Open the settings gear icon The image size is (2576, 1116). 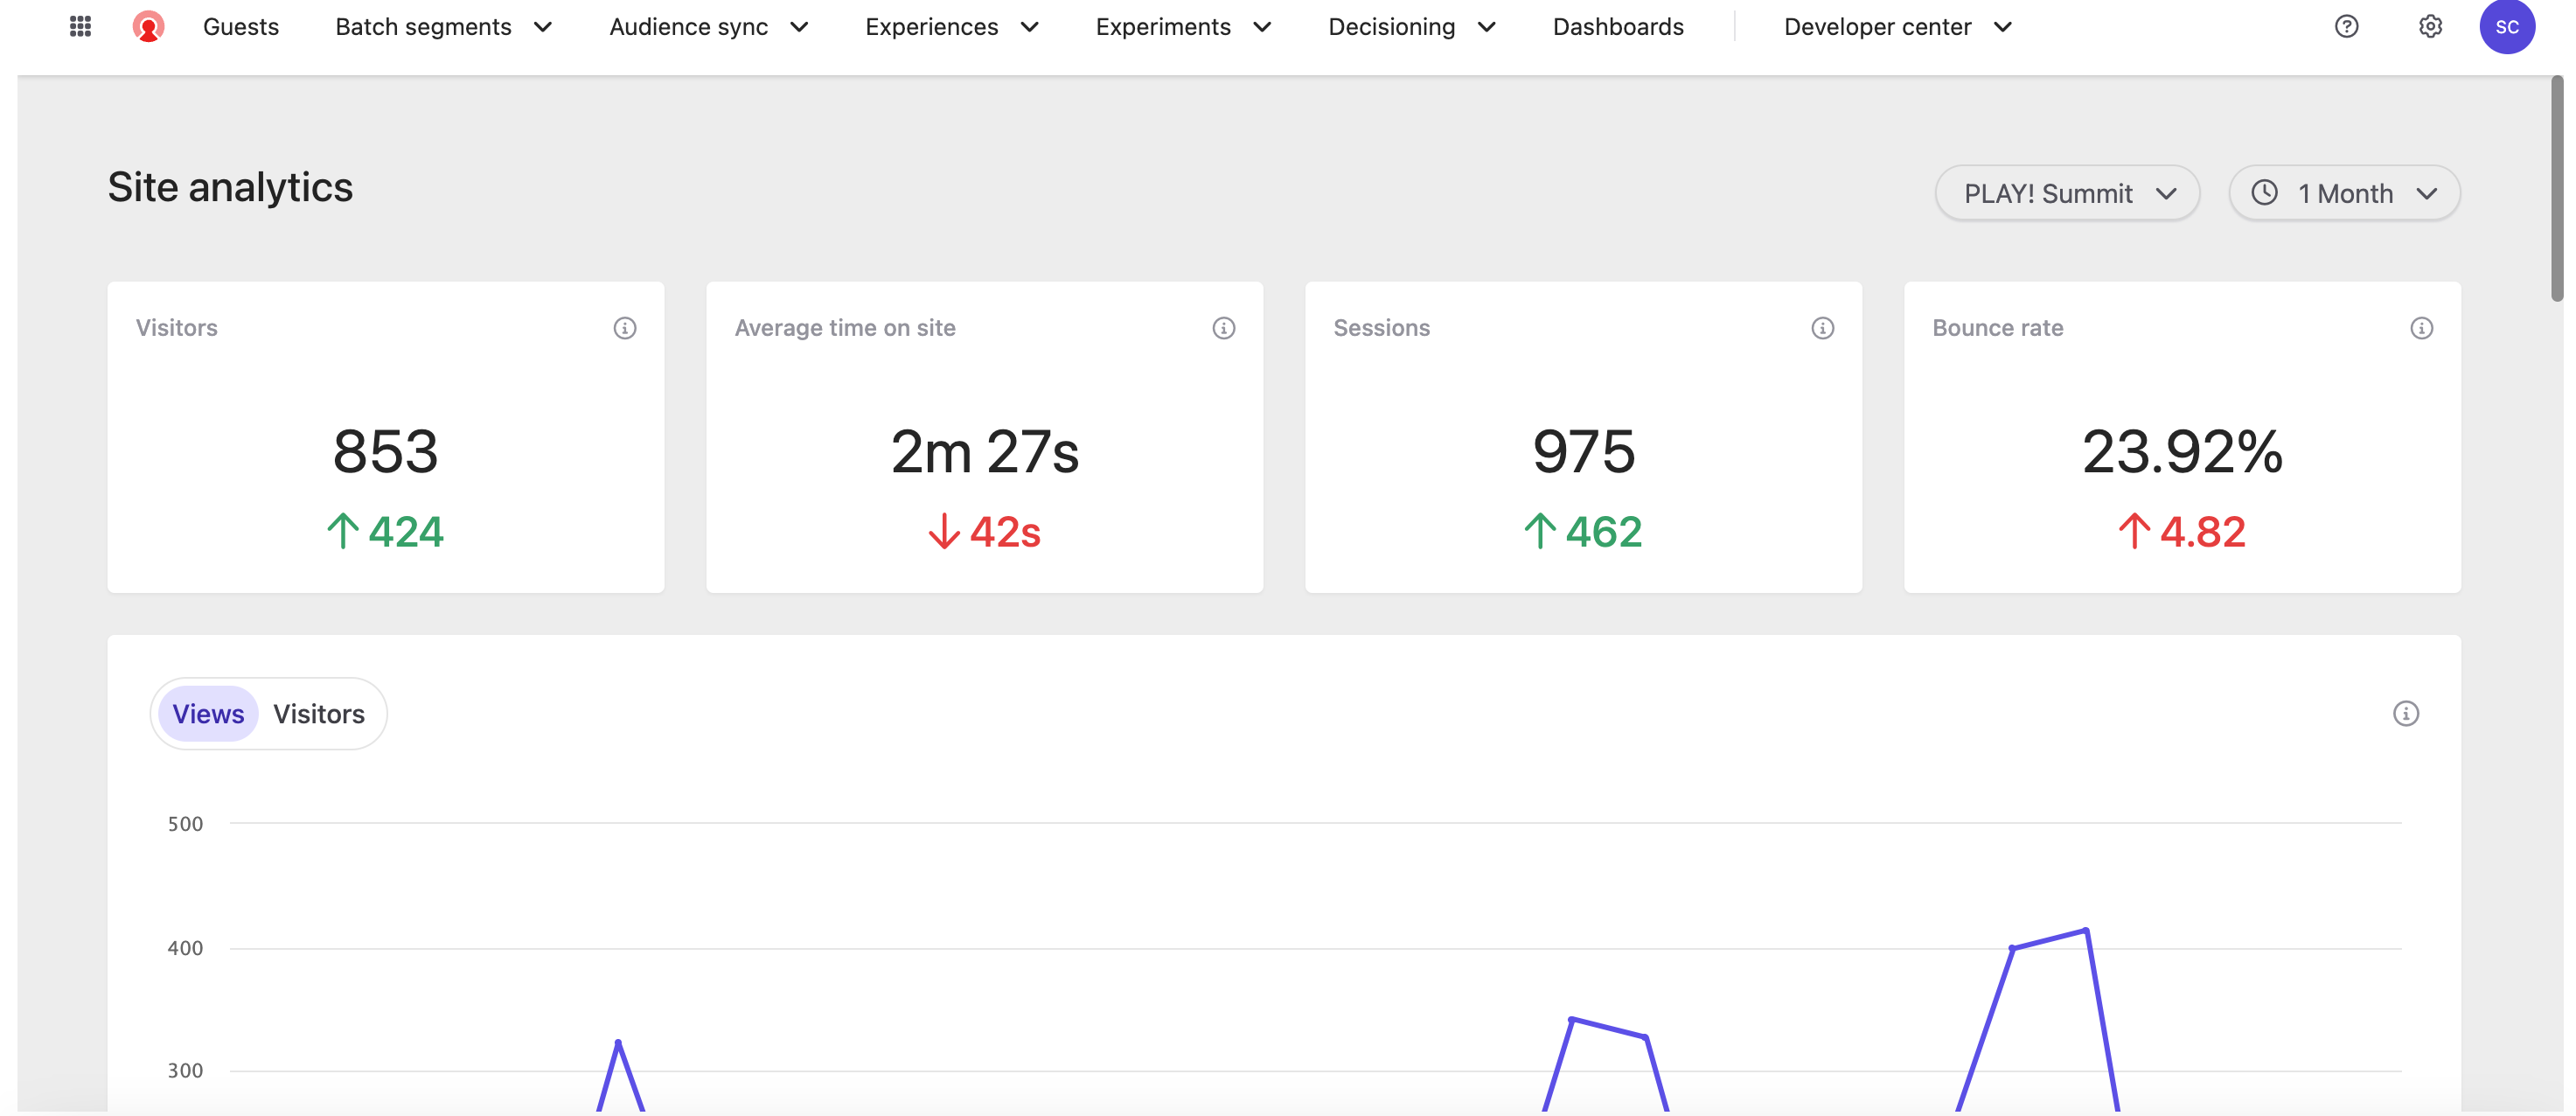coord(2430,27)
